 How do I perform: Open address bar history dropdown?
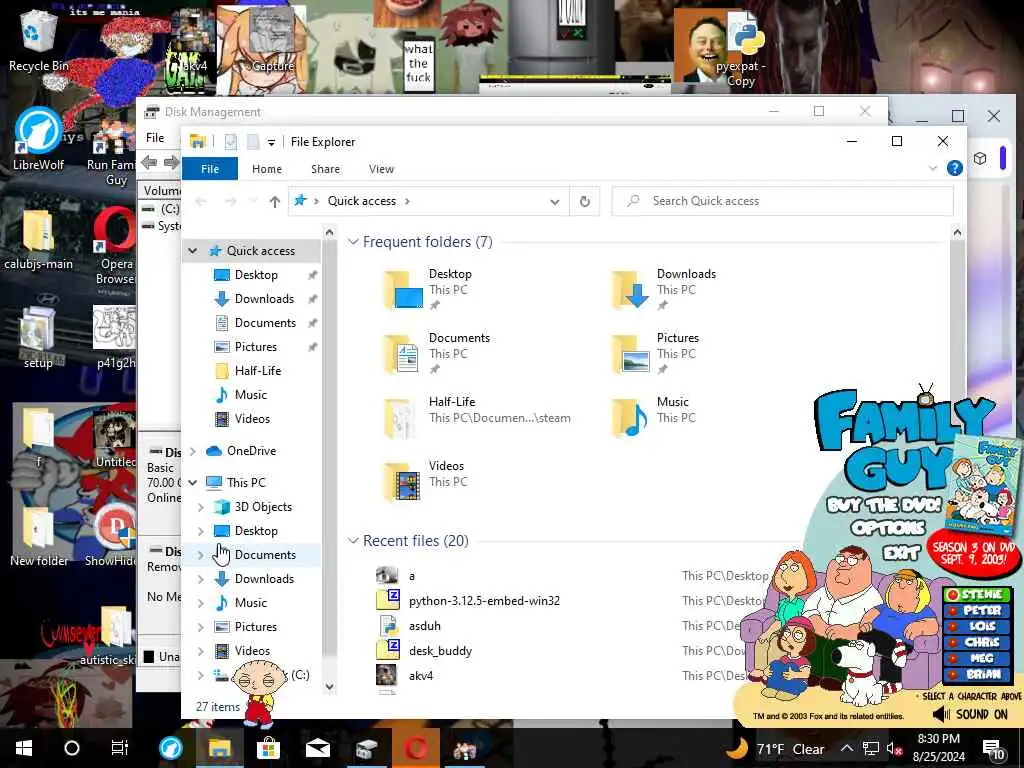554,202
